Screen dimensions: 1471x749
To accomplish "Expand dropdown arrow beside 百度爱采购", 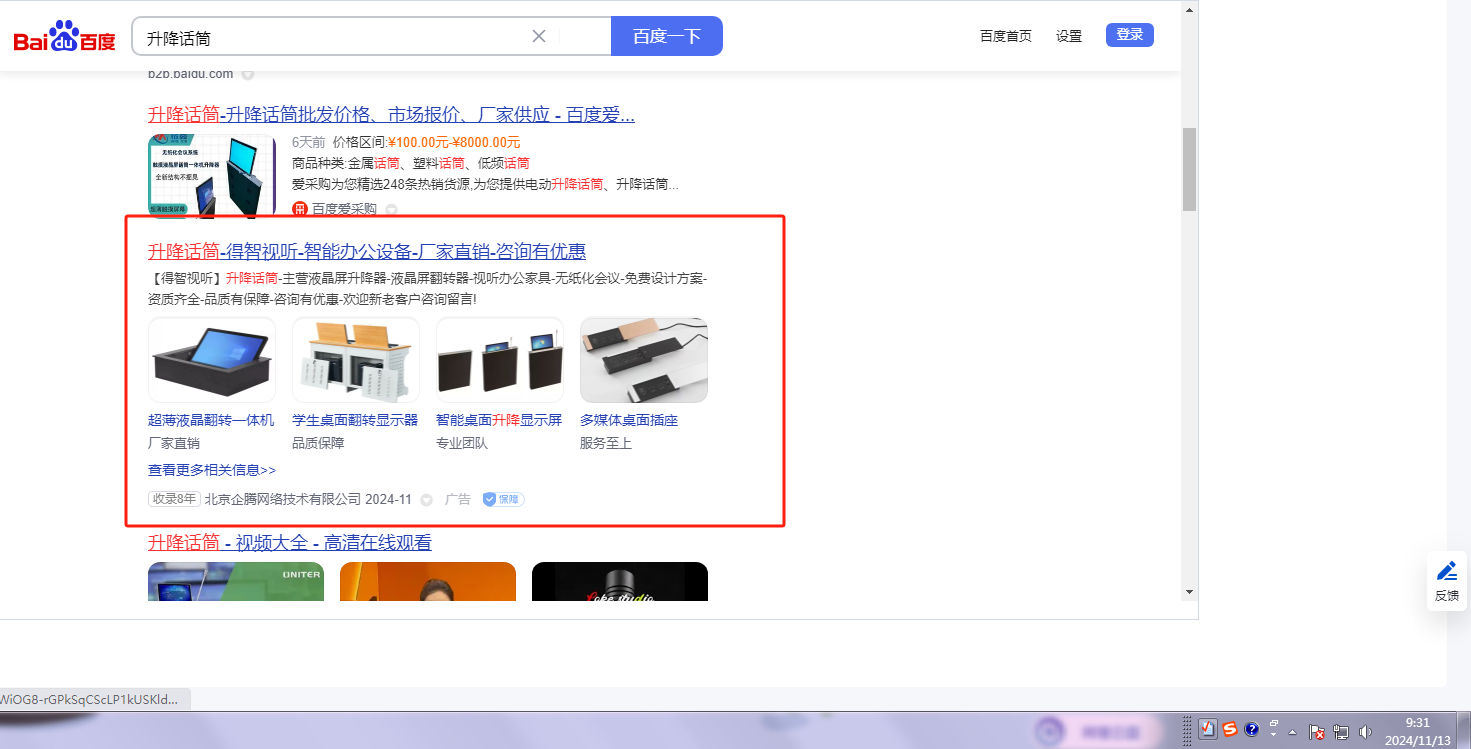I will [392, 210].
